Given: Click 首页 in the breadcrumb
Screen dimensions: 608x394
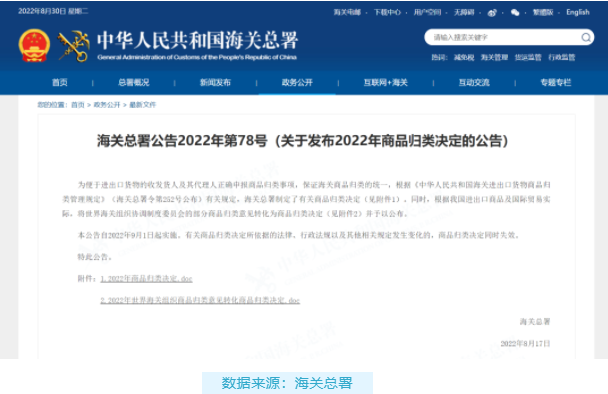Looking at the screenshot, I should pyautogui.click(x=78, y=105).
